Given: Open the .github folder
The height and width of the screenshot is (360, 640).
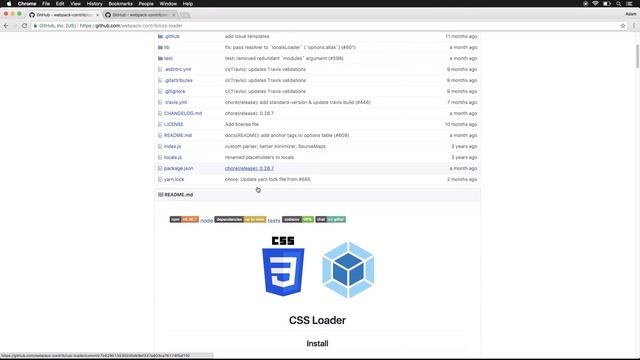Looking at the screenshot, I should [172, 36].
